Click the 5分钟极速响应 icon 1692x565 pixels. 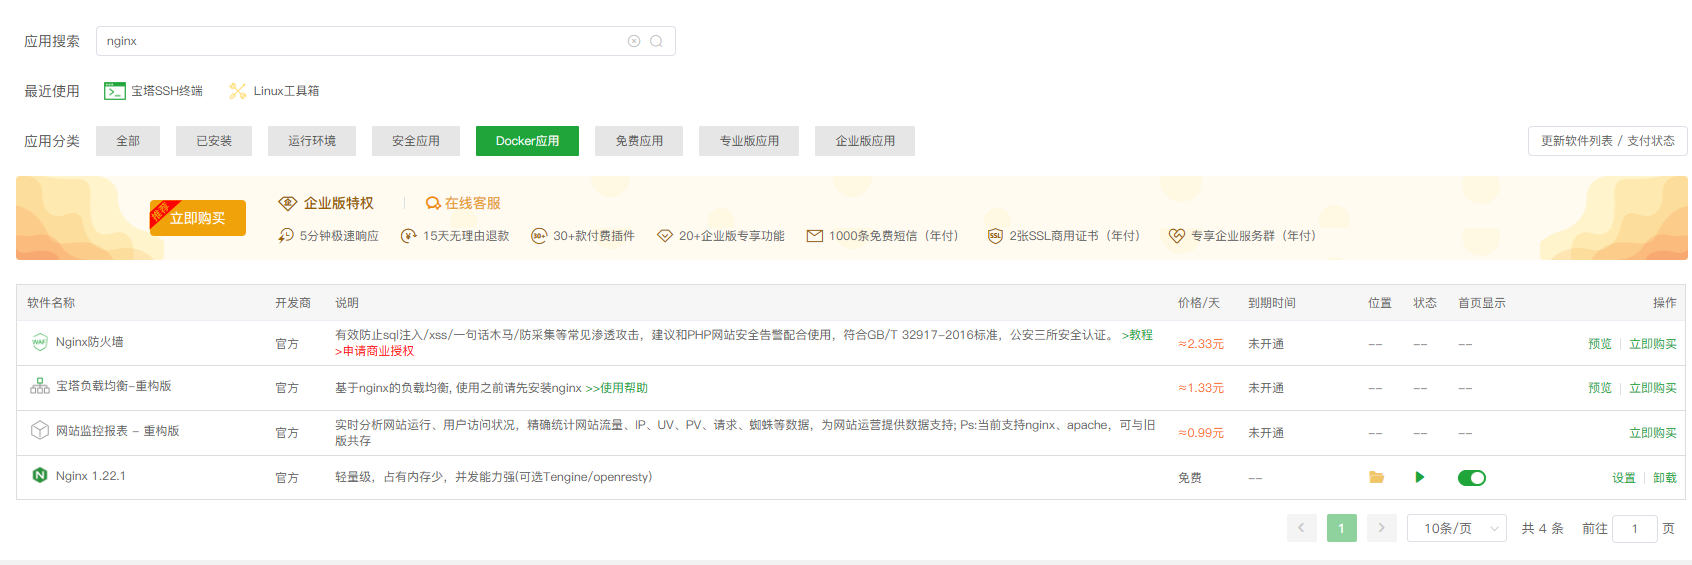click(x=286, y=236)
